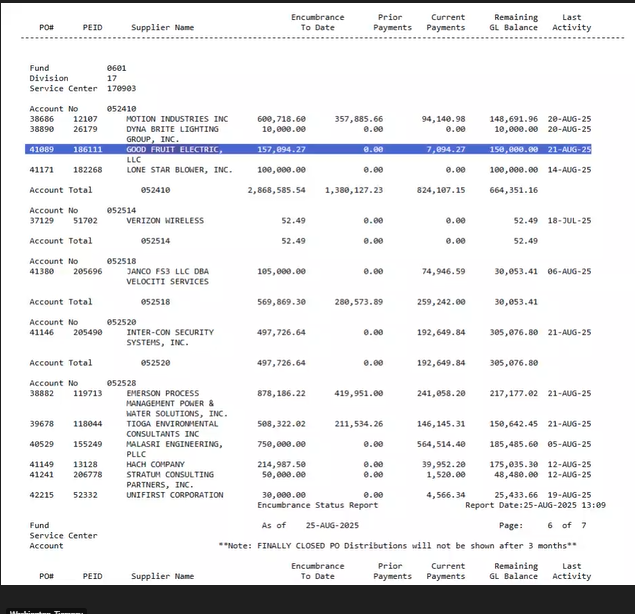Select UNIFIRST CORPORATION supplier name
The image size is (635, 614).
coord(175,495)
